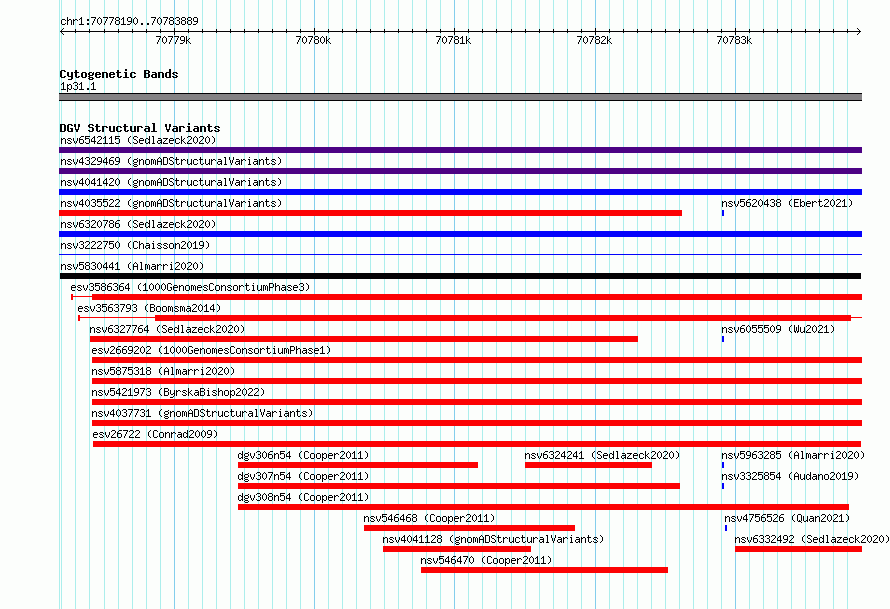Select the nsv4037731 gnomAD variant label
890x609 pixels.
click(x=202, y=413)
